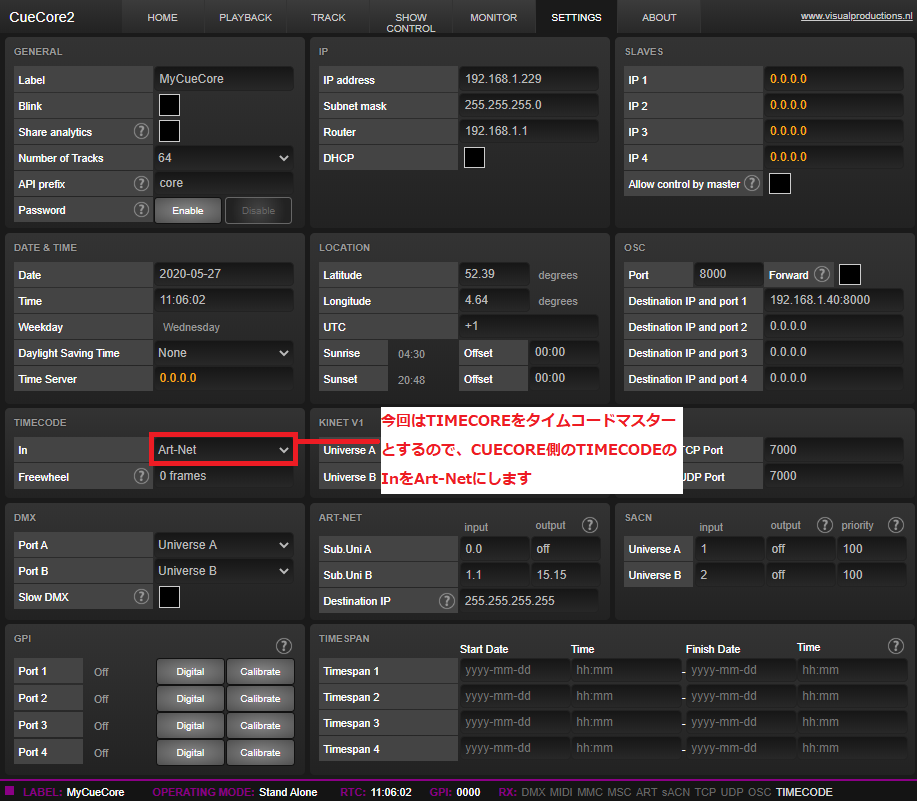
Task: Select the SETTINGS tab
Action: (x=576, y=18)
